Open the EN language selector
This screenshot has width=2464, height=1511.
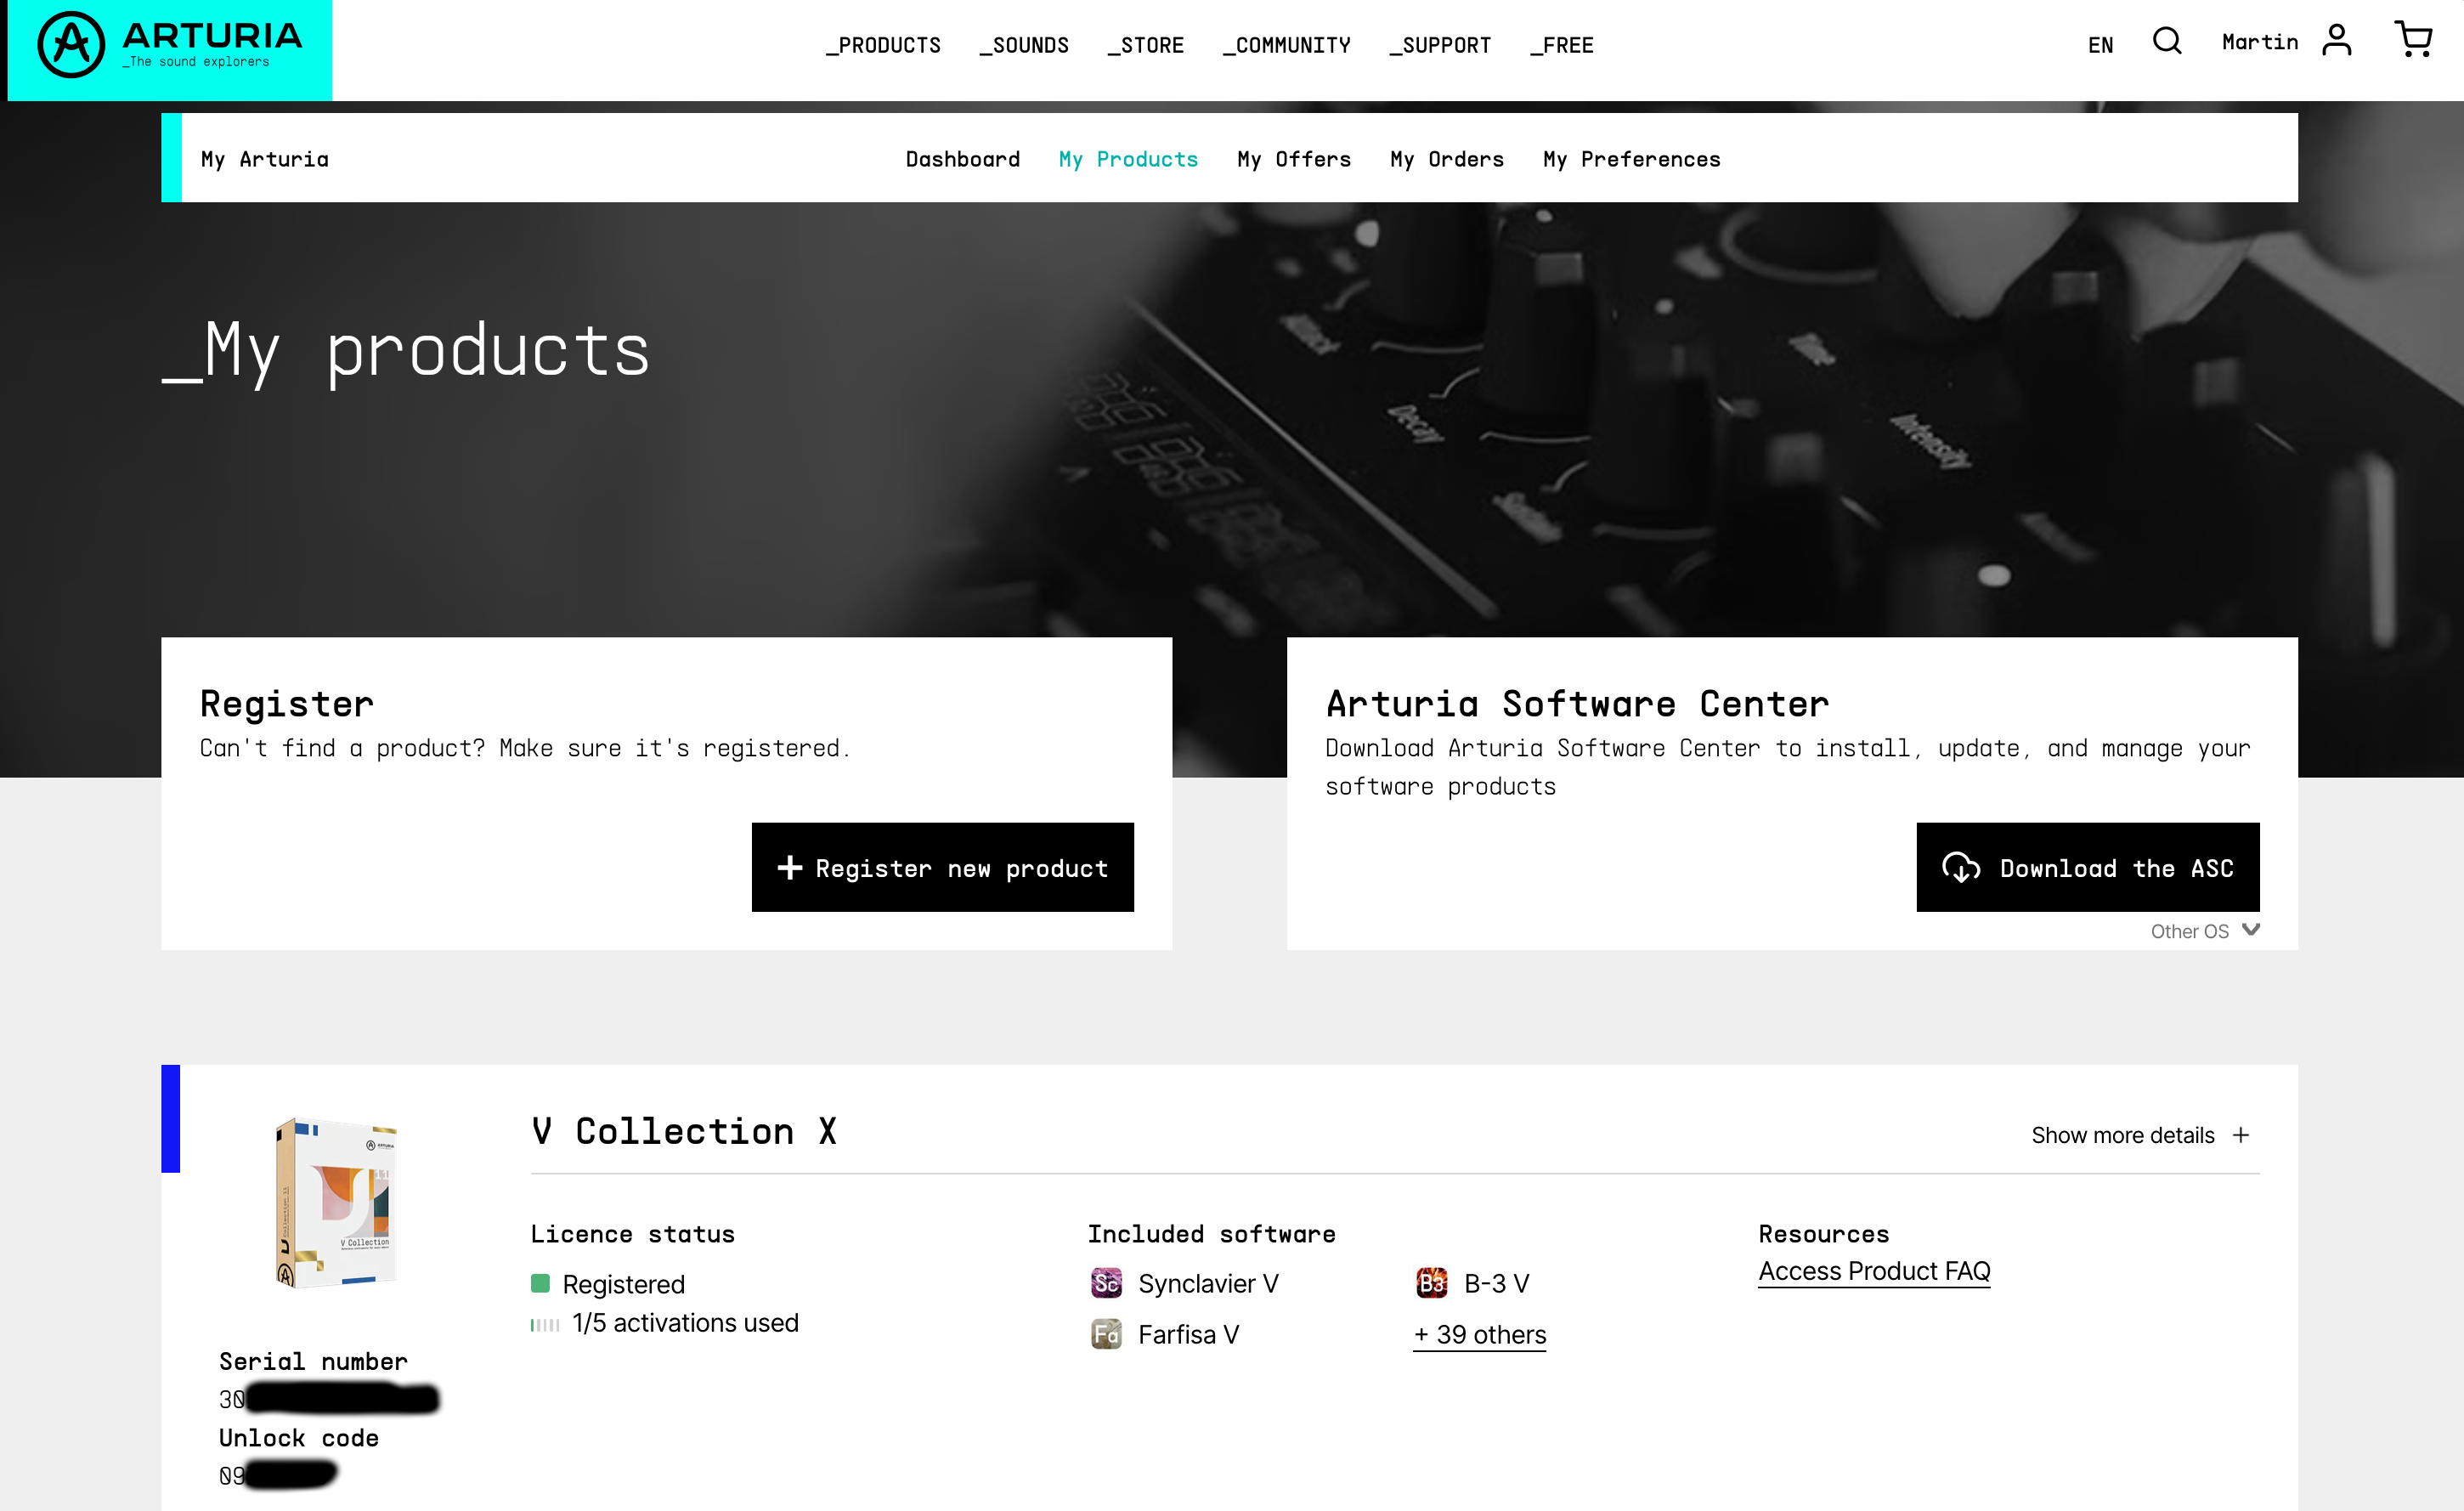point(2100,45)
